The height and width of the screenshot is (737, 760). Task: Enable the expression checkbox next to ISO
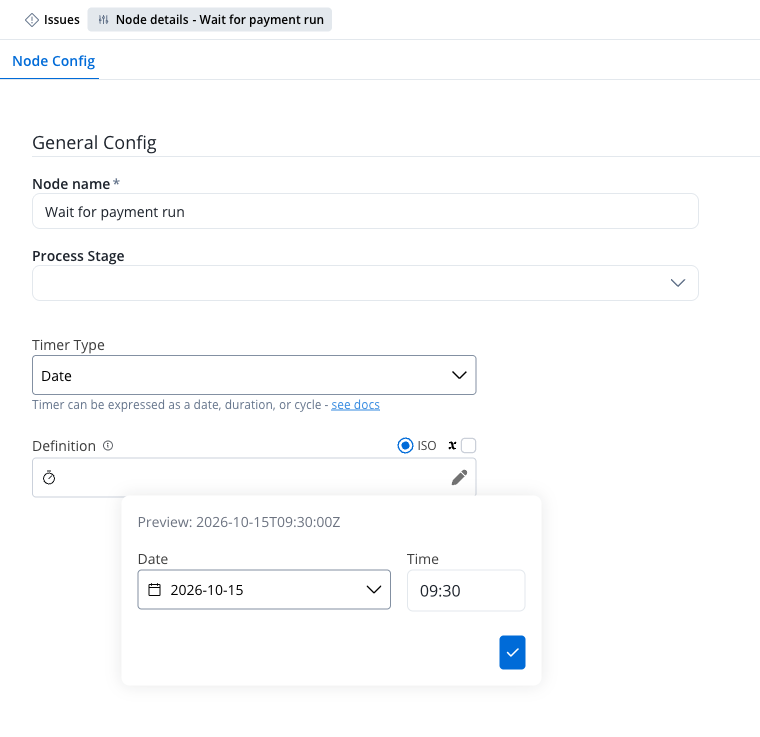(x=468, y=445)
